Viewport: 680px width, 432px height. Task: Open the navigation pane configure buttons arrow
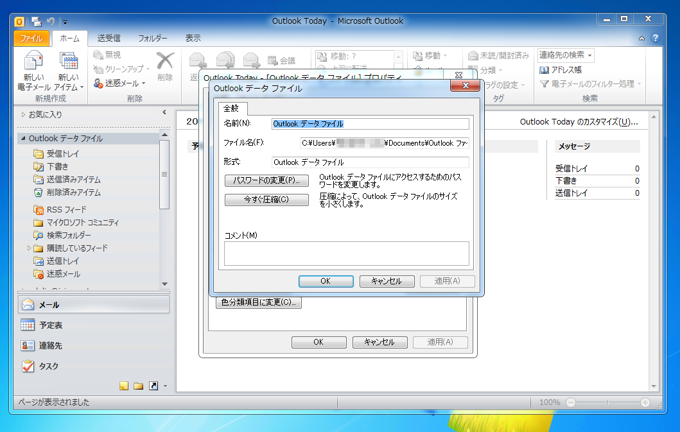coord(165,386)
